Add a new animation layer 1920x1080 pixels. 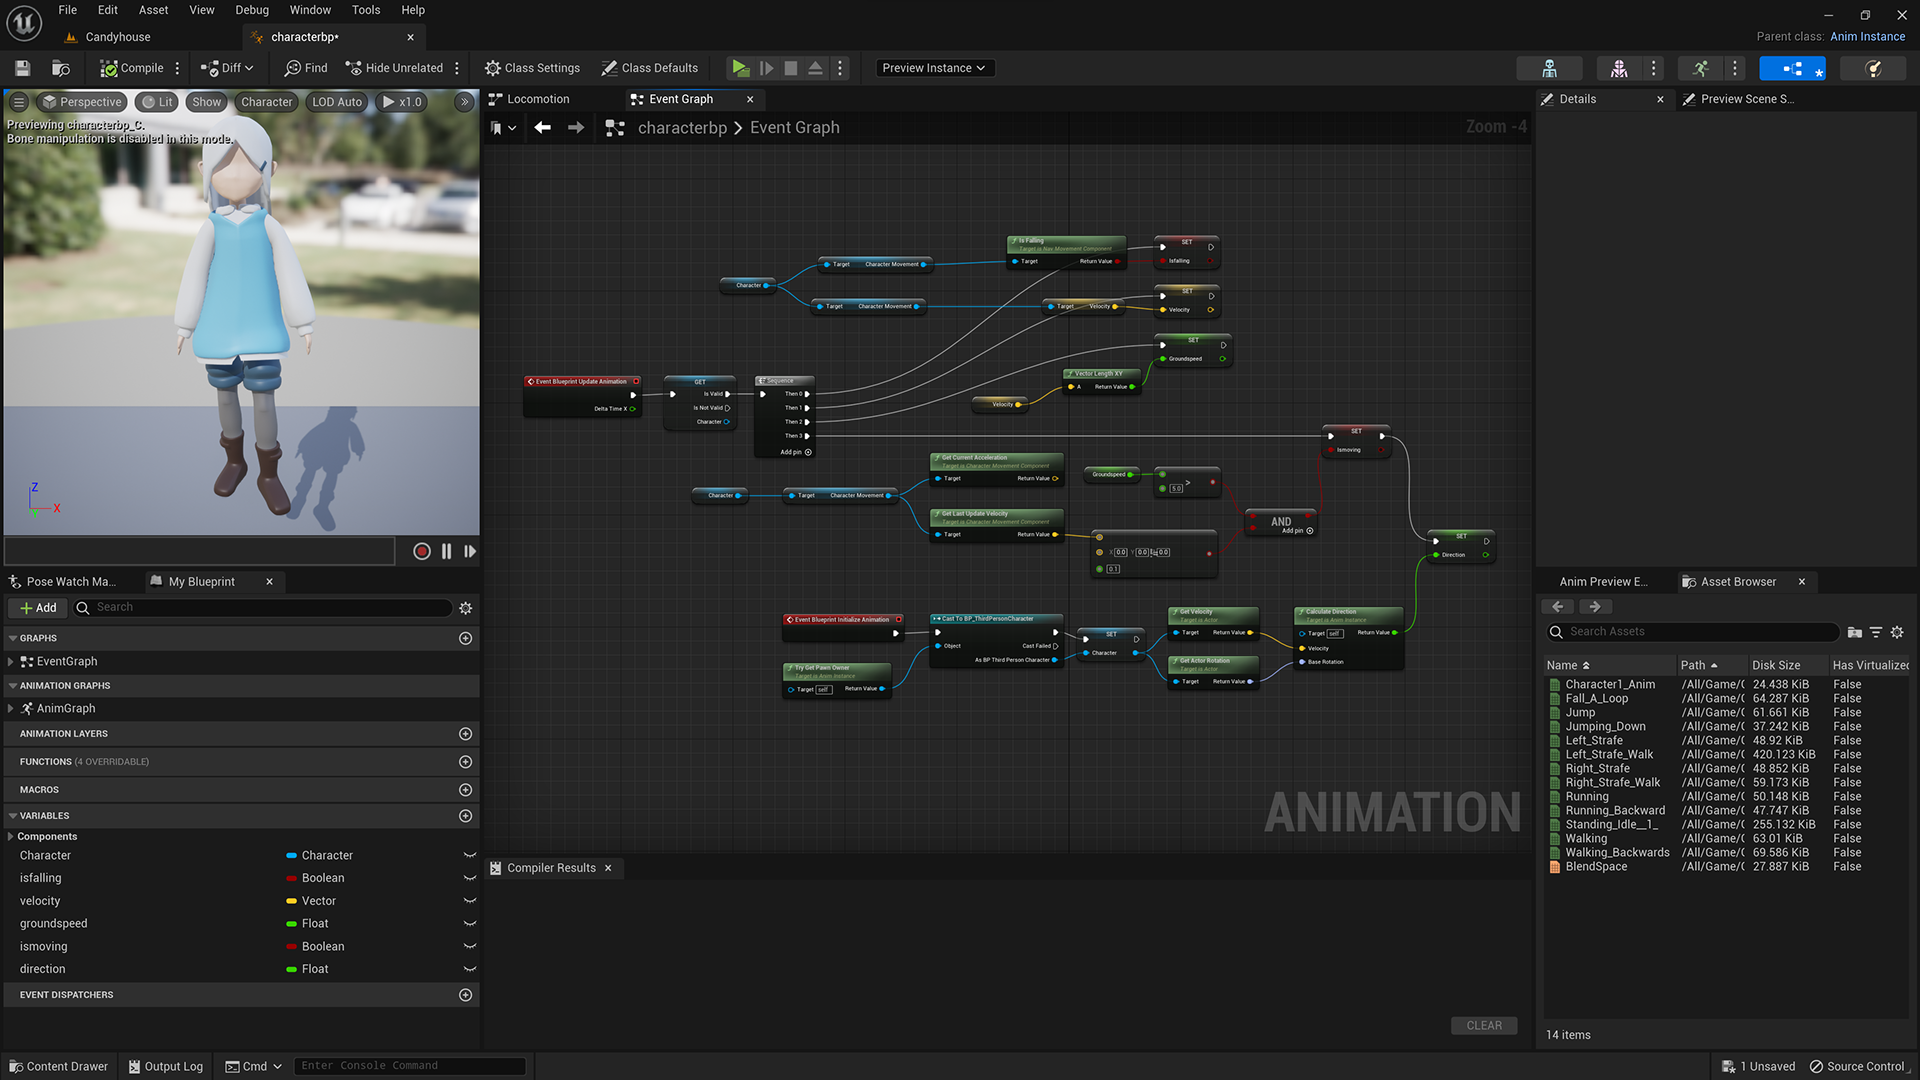465,734
